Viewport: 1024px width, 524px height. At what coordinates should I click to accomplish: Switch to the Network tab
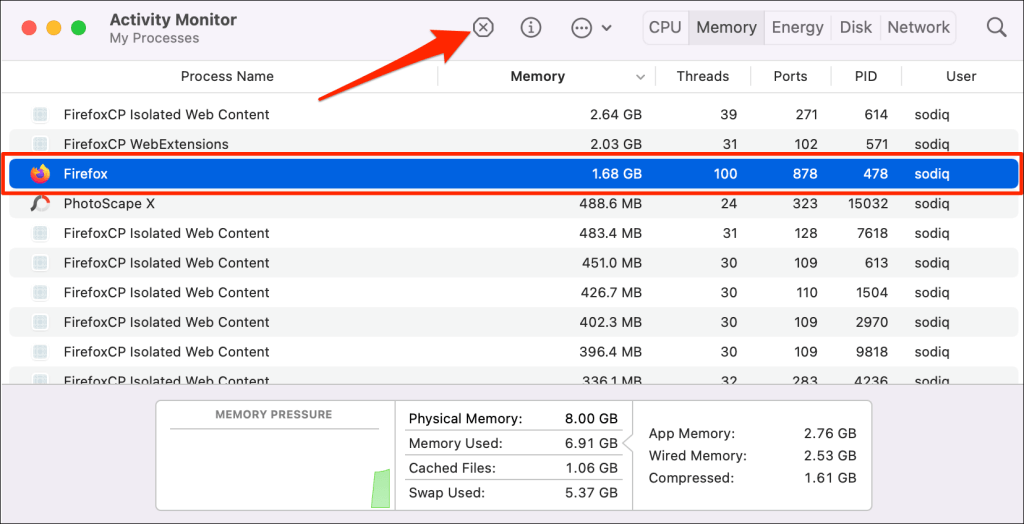tap(918, 27)
